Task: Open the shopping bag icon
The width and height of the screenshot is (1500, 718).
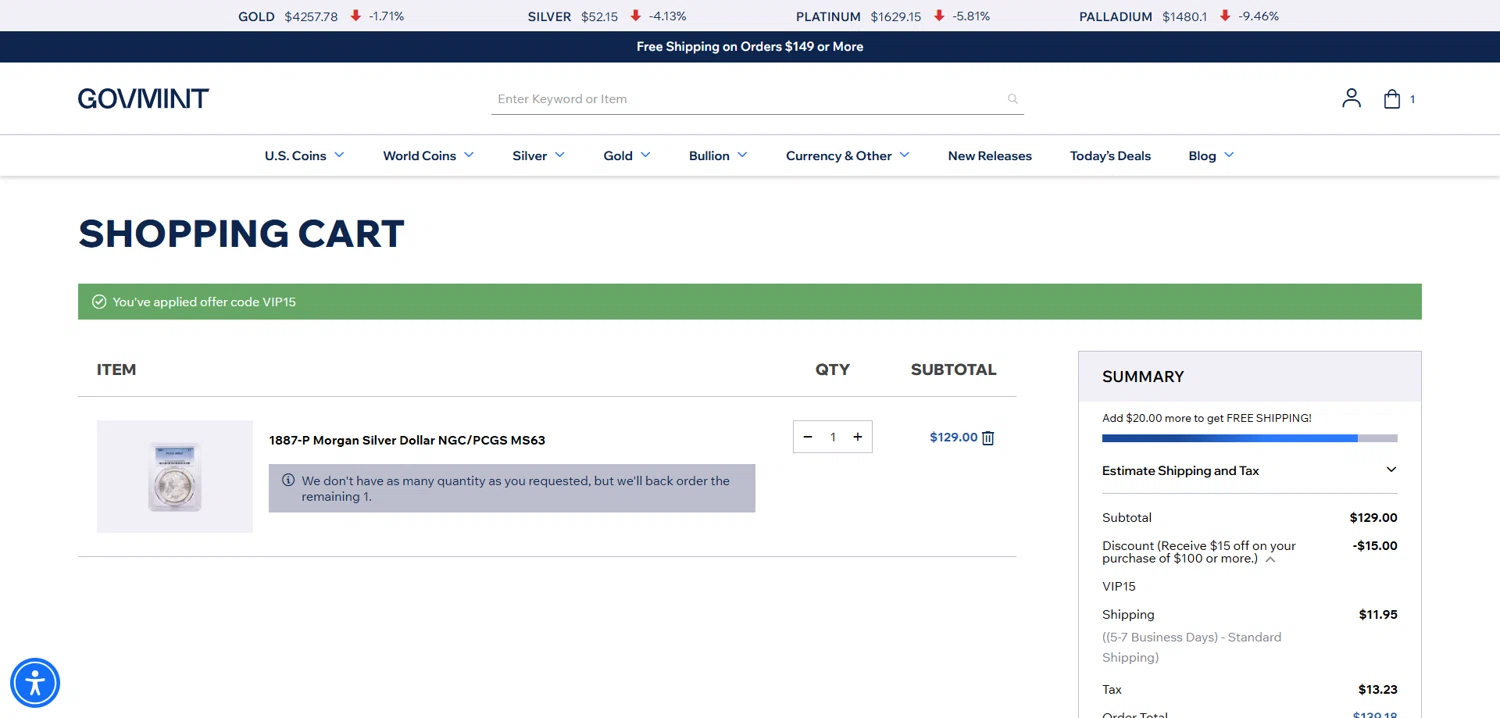Action: [1391, 98]
